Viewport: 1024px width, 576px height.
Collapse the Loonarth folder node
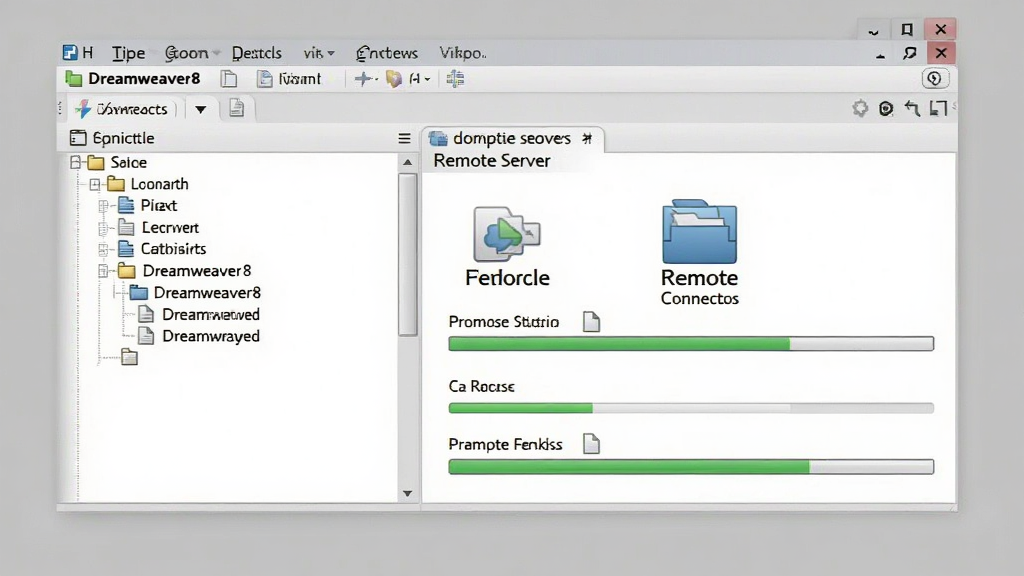pyautogui.click(x=95, y=184)
